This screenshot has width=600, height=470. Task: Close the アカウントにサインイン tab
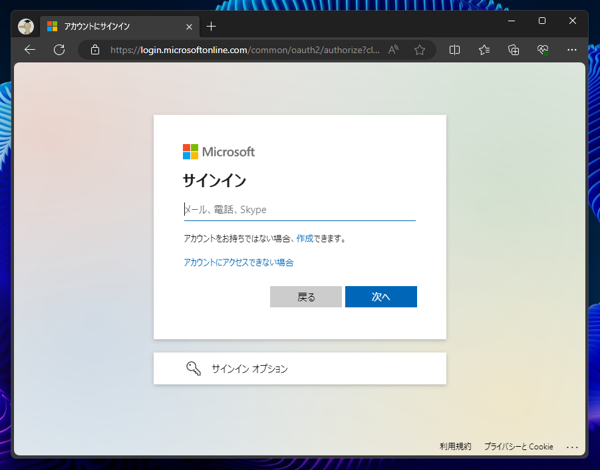(189, 27)
